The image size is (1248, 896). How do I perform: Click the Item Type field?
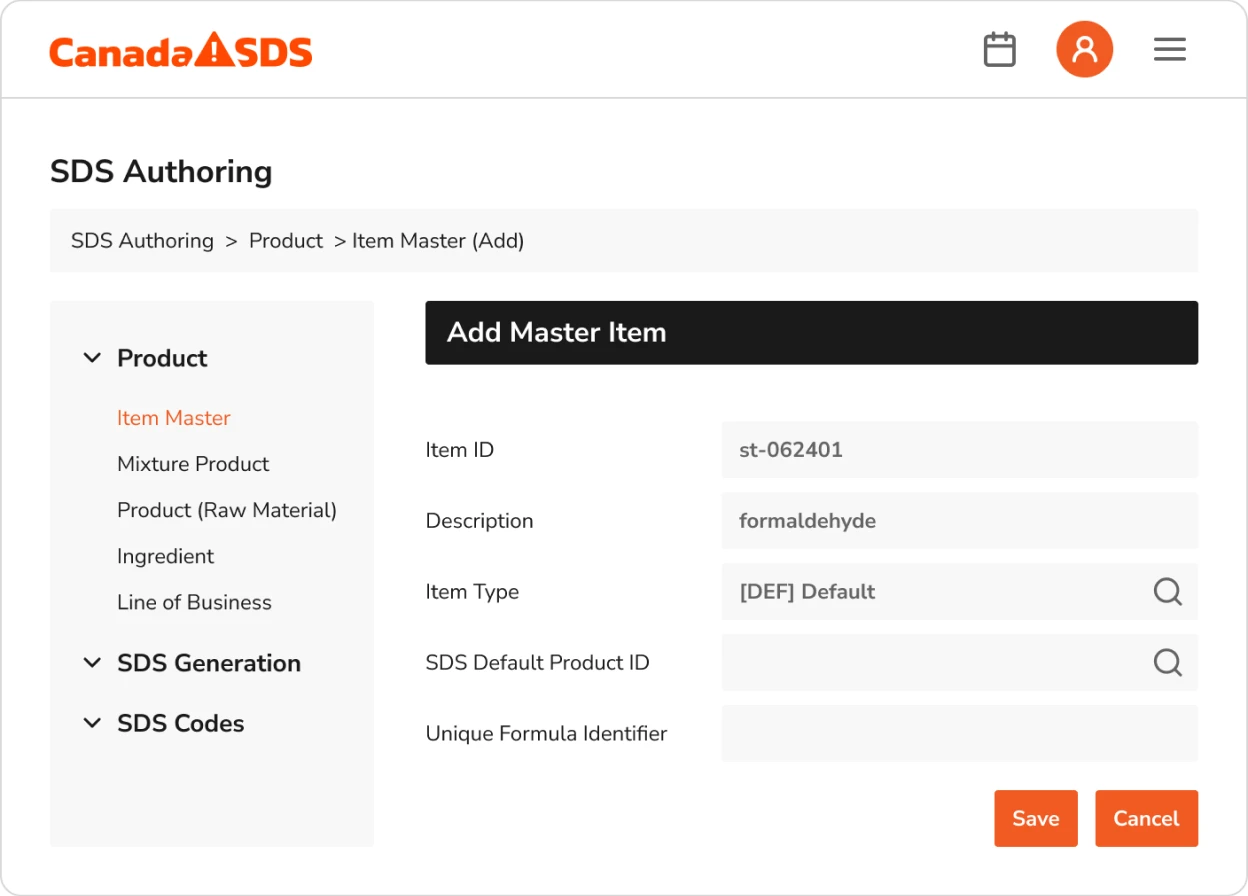[960, 591]
